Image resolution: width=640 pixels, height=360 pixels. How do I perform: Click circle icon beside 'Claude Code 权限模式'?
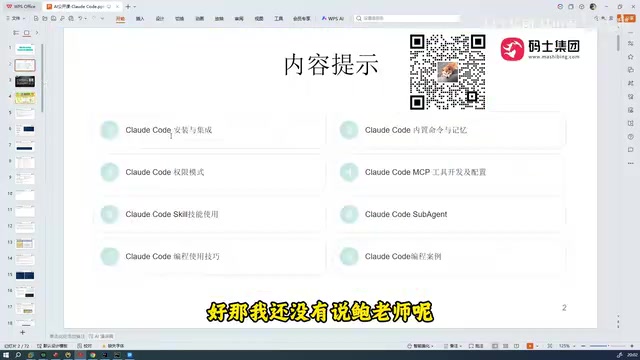coord(109,172)
